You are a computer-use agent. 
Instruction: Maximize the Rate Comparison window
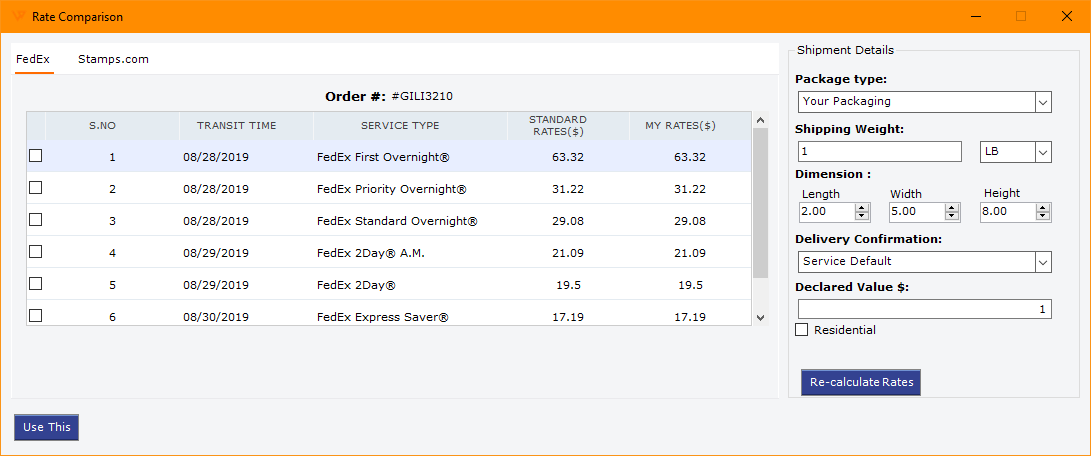pos(1021,17)
